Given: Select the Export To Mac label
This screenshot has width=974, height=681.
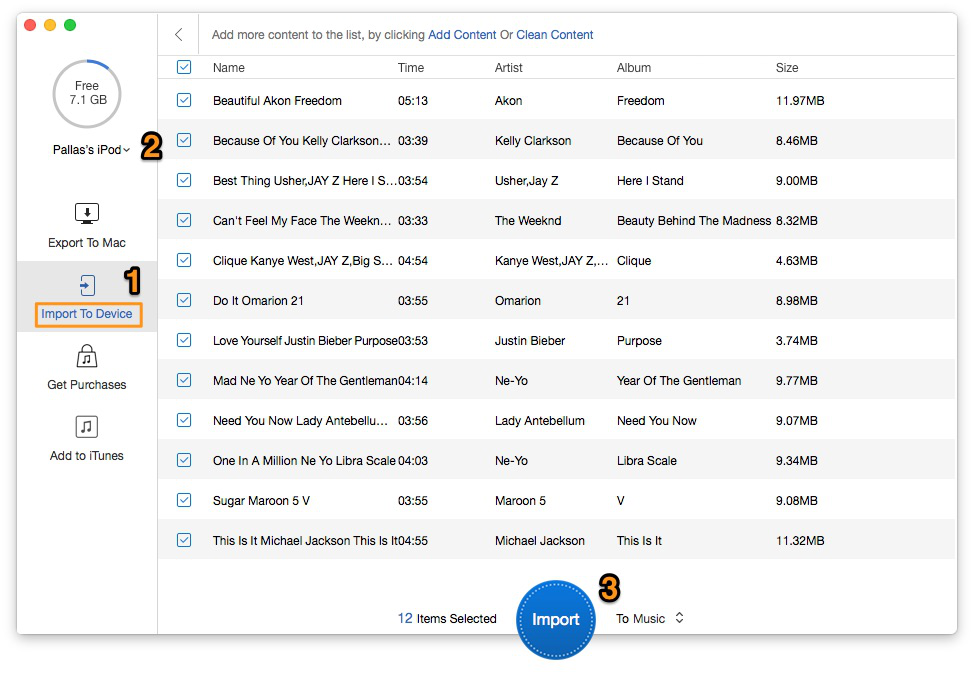Looking at the screenshot, I should pos(87,243).
